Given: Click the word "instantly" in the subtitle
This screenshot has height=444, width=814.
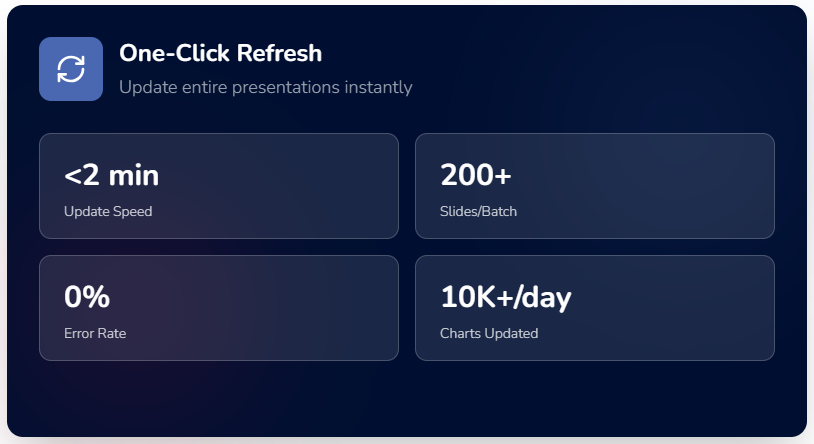Looking at the screenshot, I should 378,87.
